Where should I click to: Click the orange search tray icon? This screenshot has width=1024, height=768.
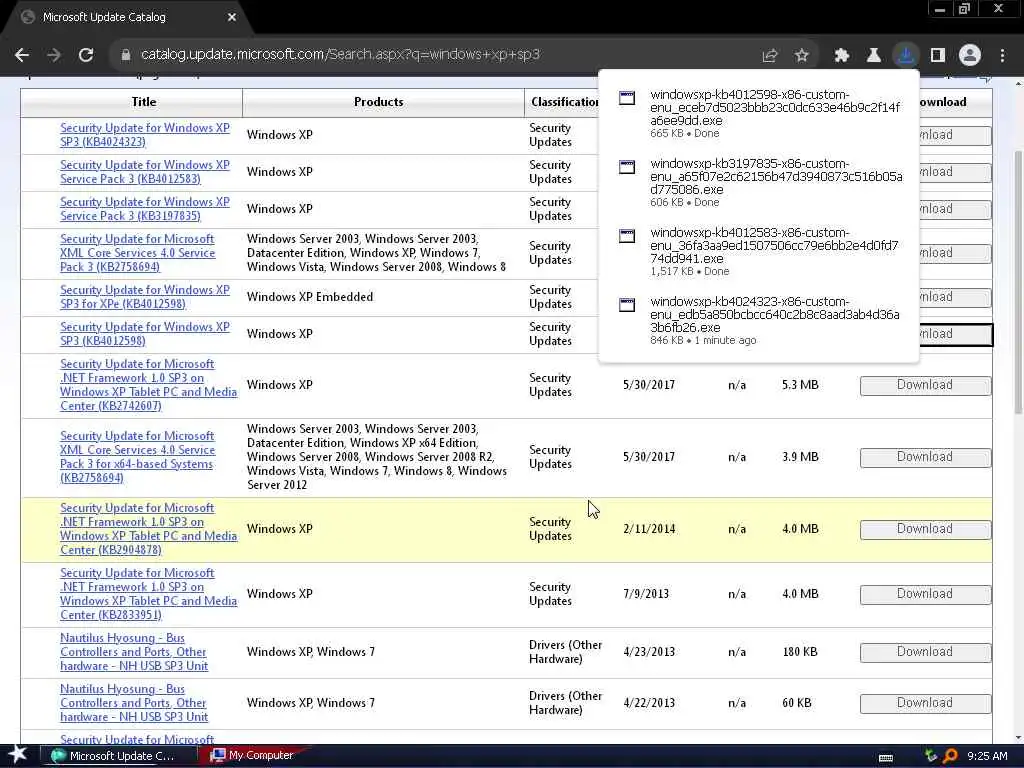[950, 756]
